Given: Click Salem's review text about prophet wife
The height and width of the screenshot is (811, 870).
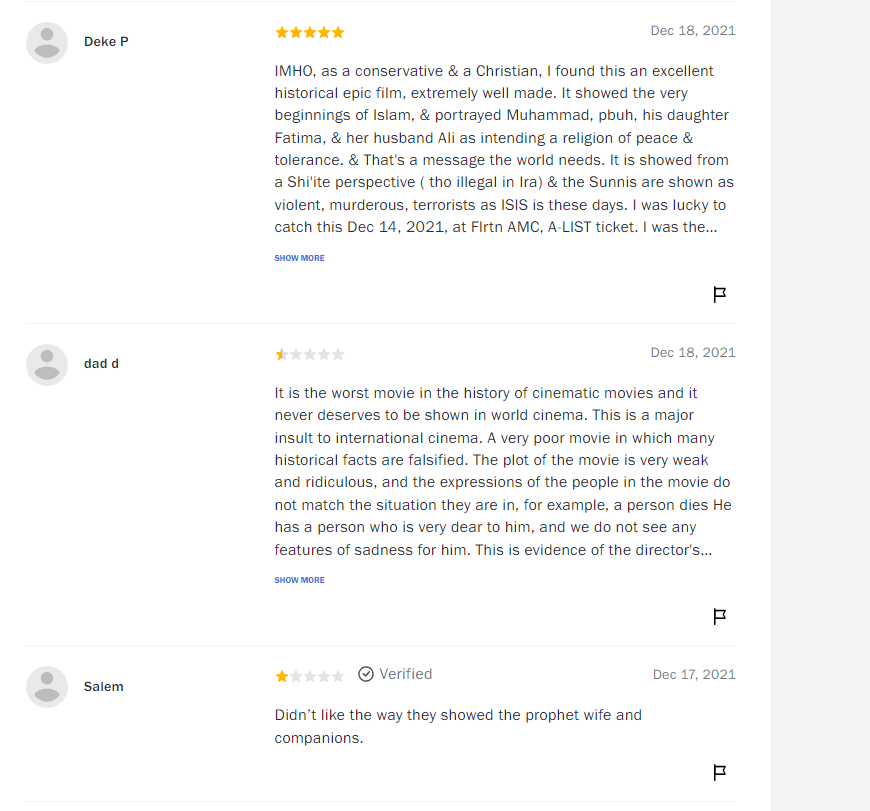Looking at the screenshot, I should click(x=458, y=726).
